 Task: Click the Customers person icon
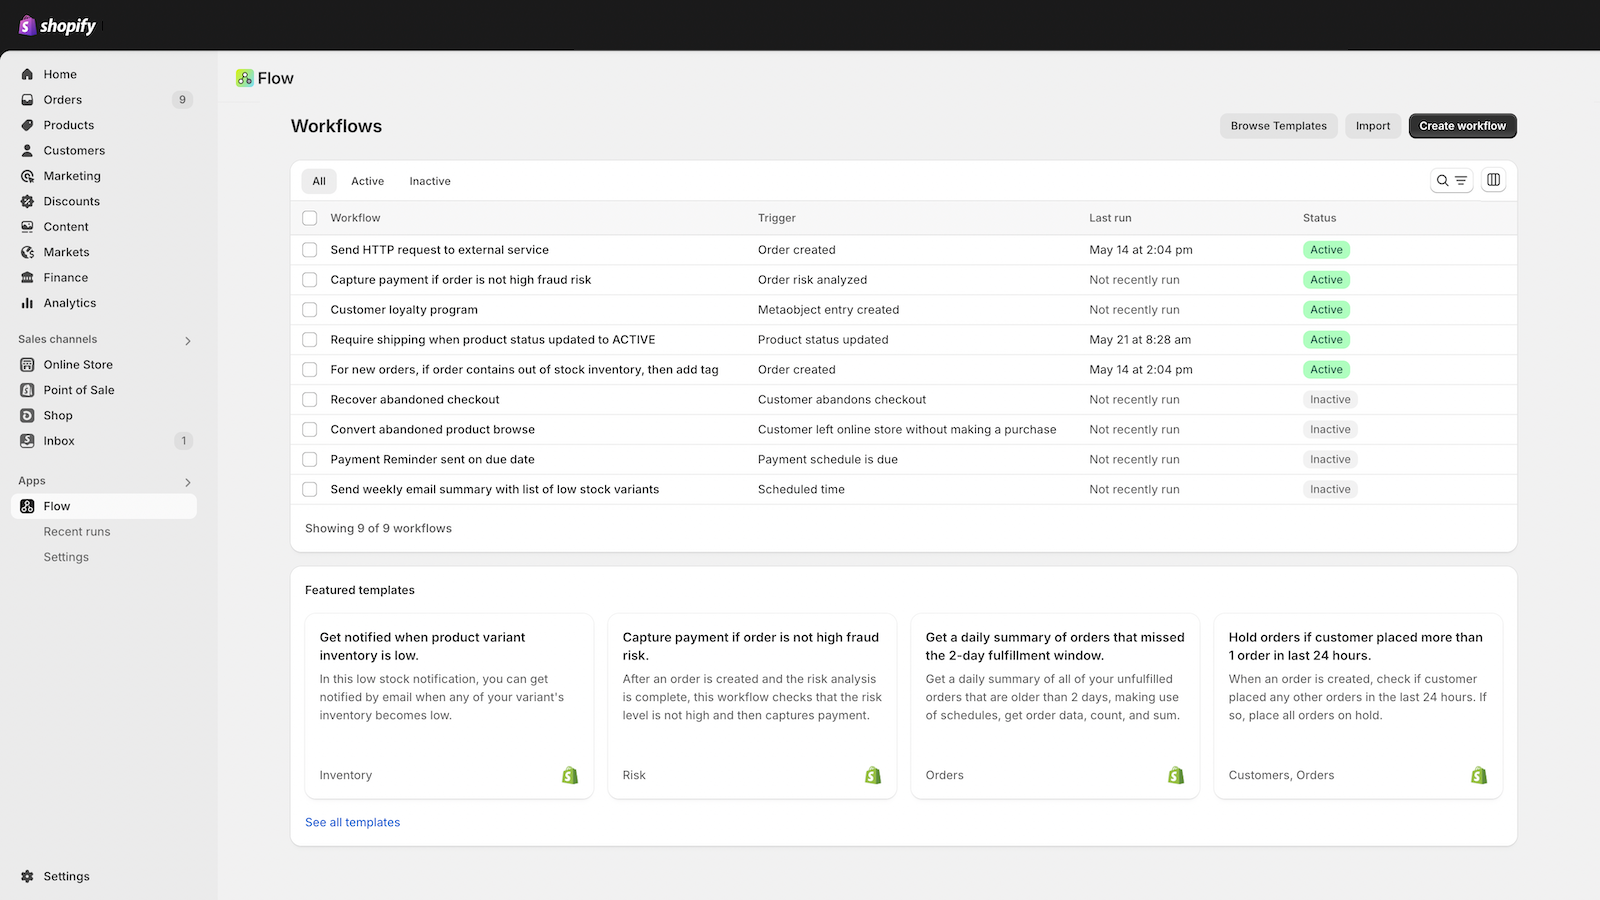point(27,151)
